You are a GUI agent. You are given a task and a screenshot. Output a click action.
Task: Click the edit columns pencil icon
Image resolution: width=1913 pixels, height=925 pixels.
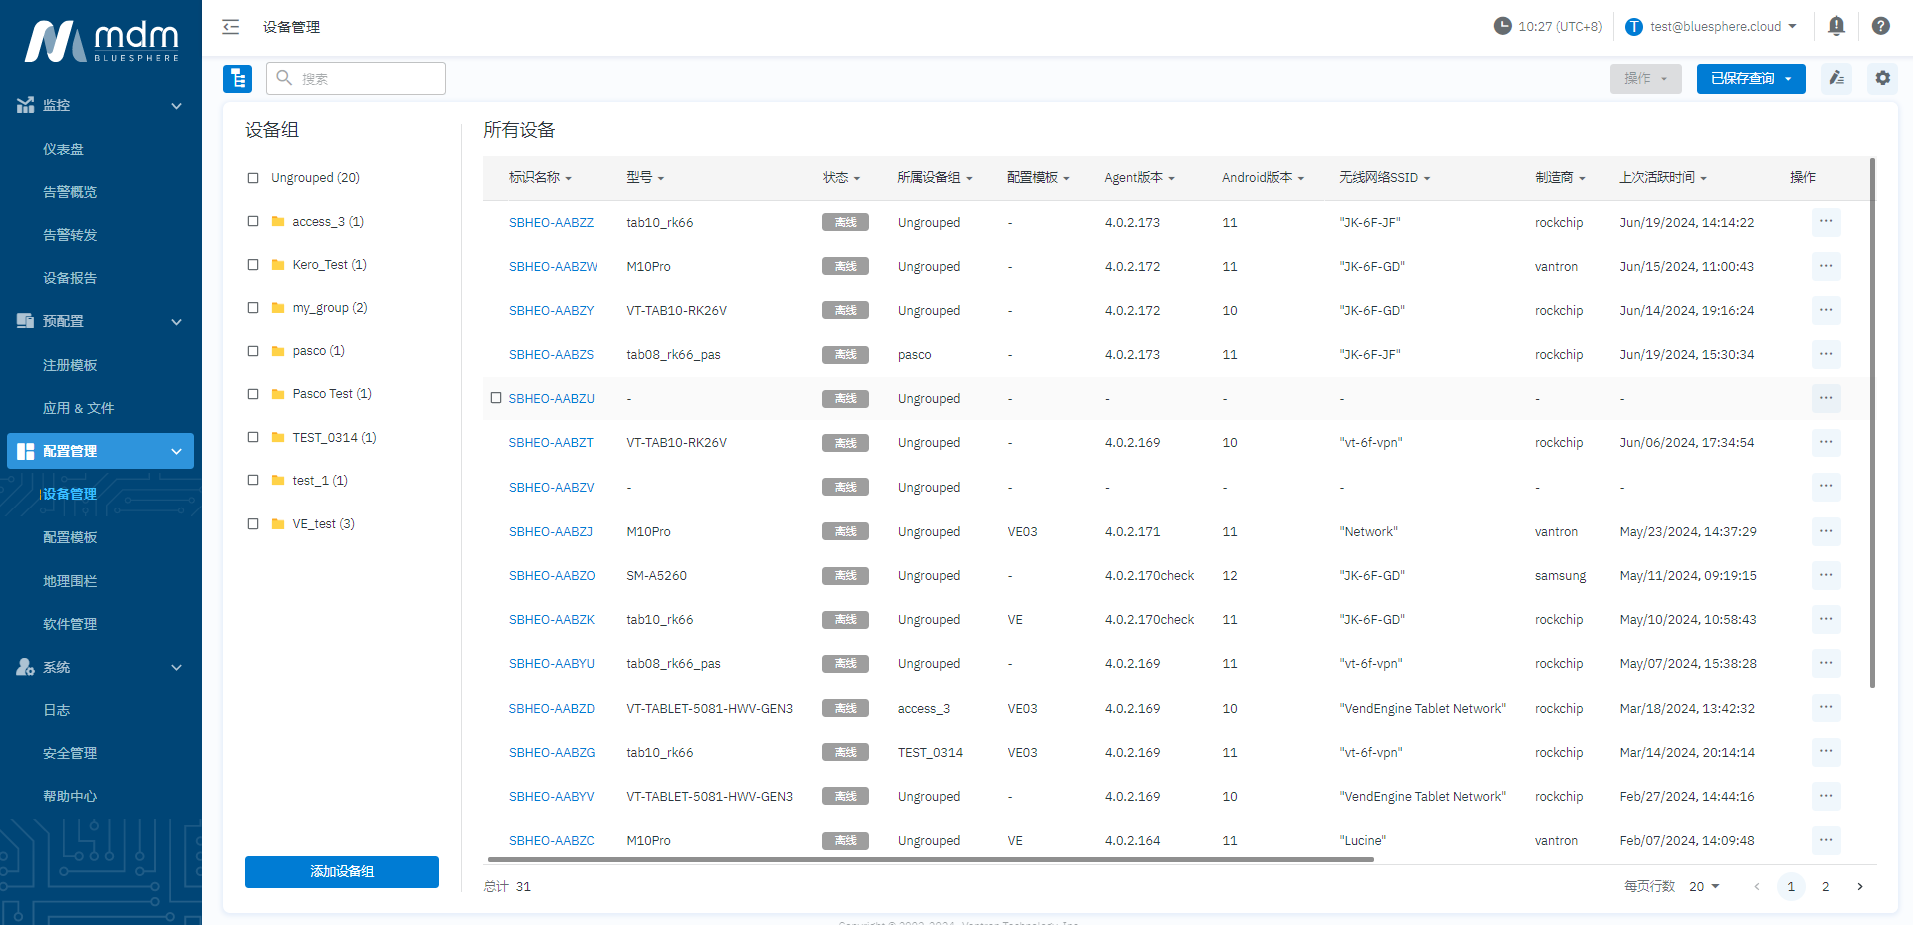1836,78
